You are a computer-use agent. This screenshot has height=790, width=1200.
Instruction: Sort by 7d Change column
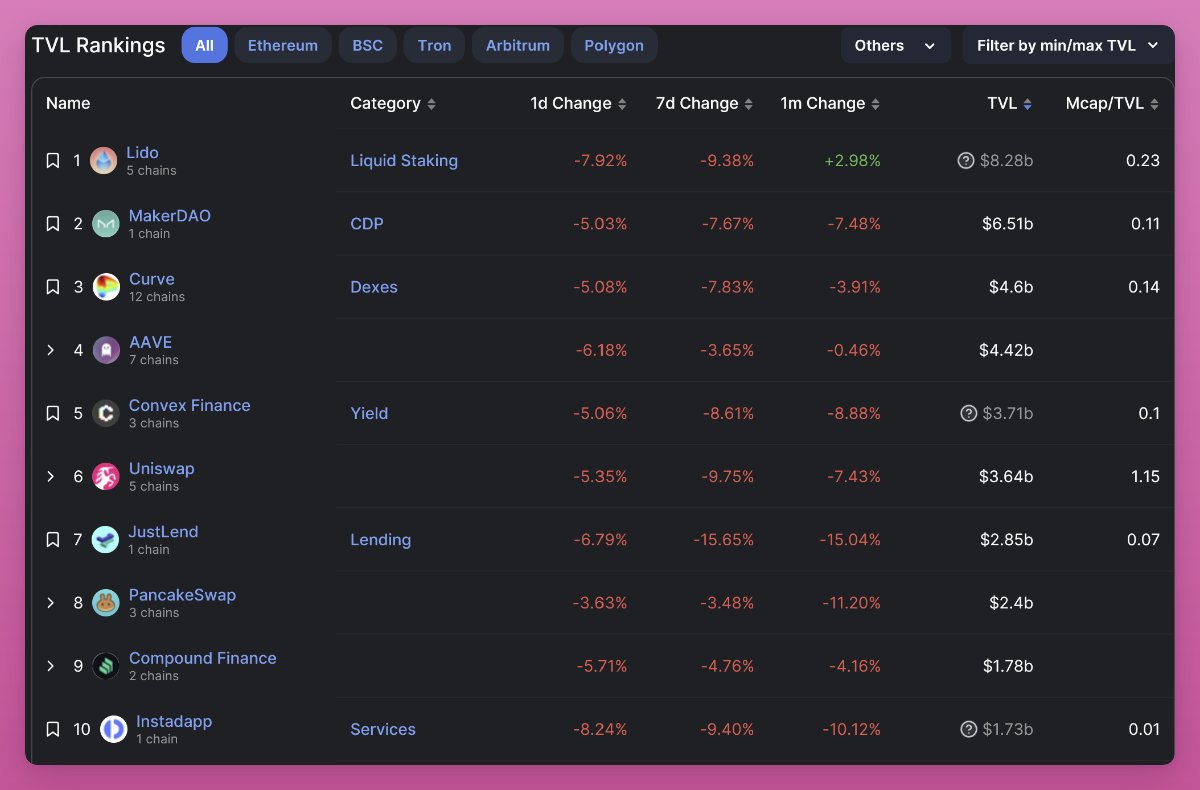(x=704, y=103)
